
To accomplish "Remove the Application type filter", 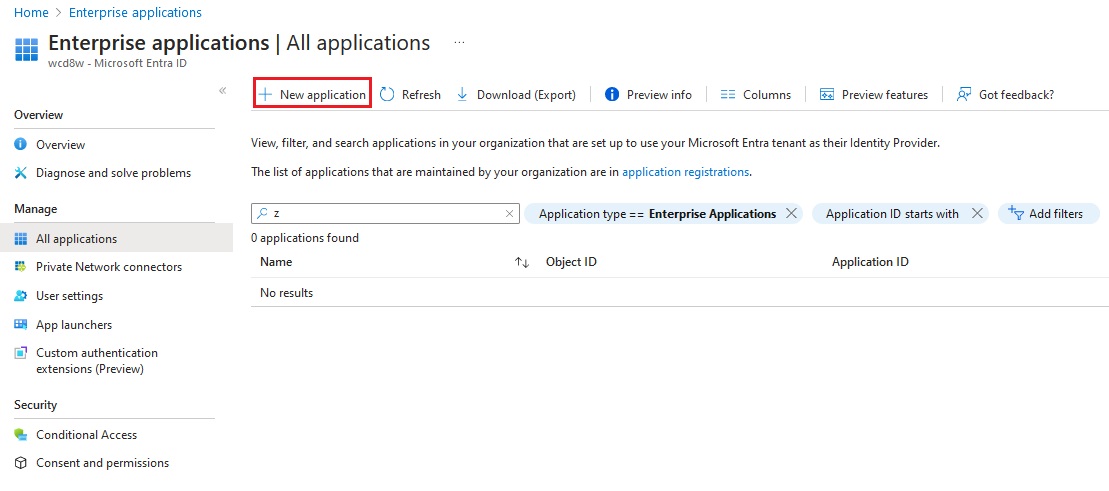I will click(791, 214).
